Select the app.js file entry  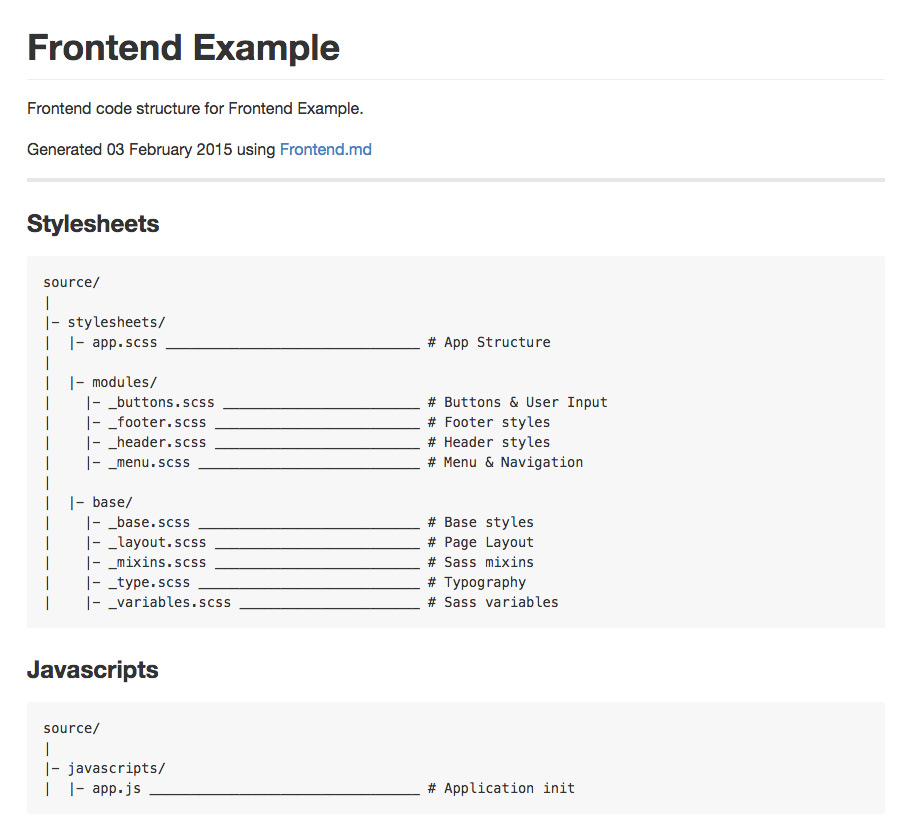116,788
